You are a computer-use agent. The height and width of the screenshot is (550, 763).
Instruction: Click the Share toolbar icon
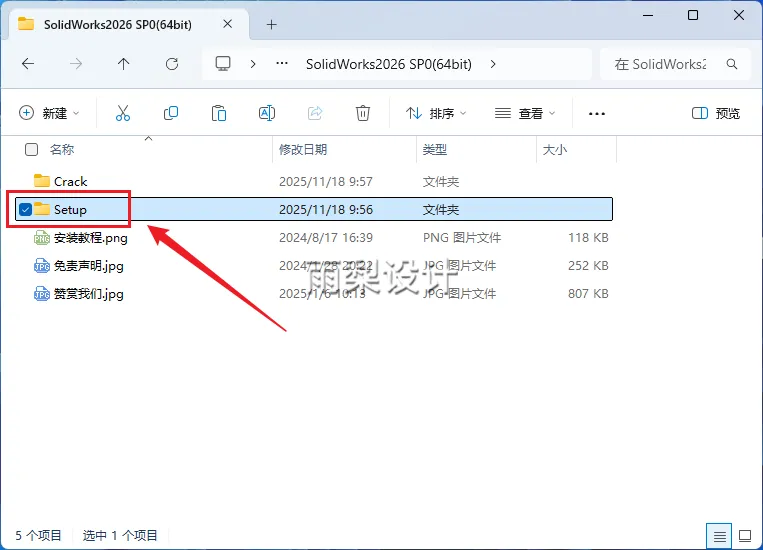[x=315, y=113]
